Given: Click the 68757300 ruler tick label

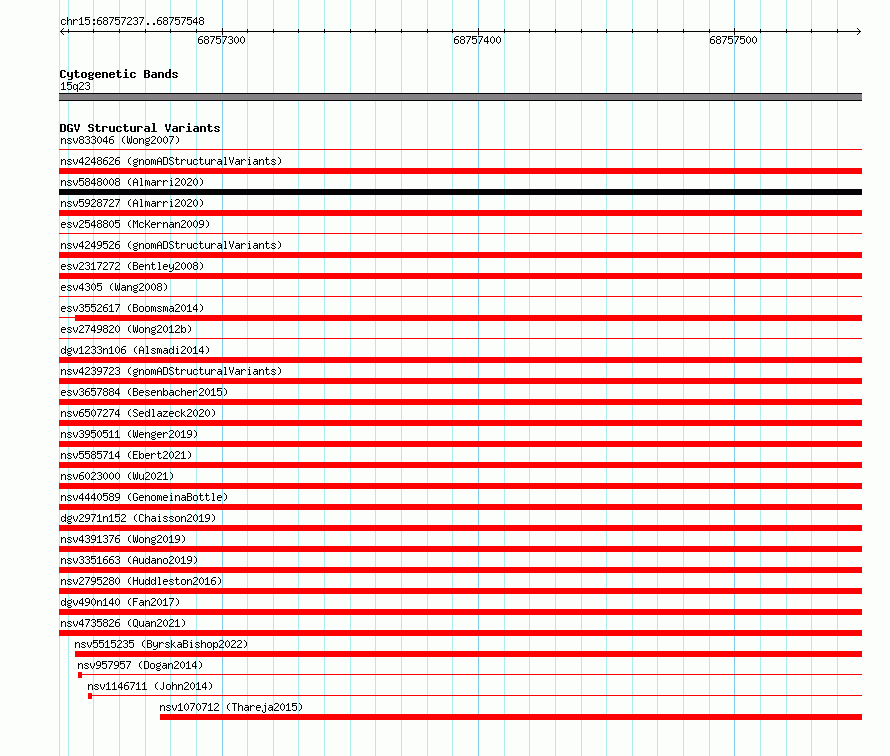Looking at the screenshot, I should [221, 40].
